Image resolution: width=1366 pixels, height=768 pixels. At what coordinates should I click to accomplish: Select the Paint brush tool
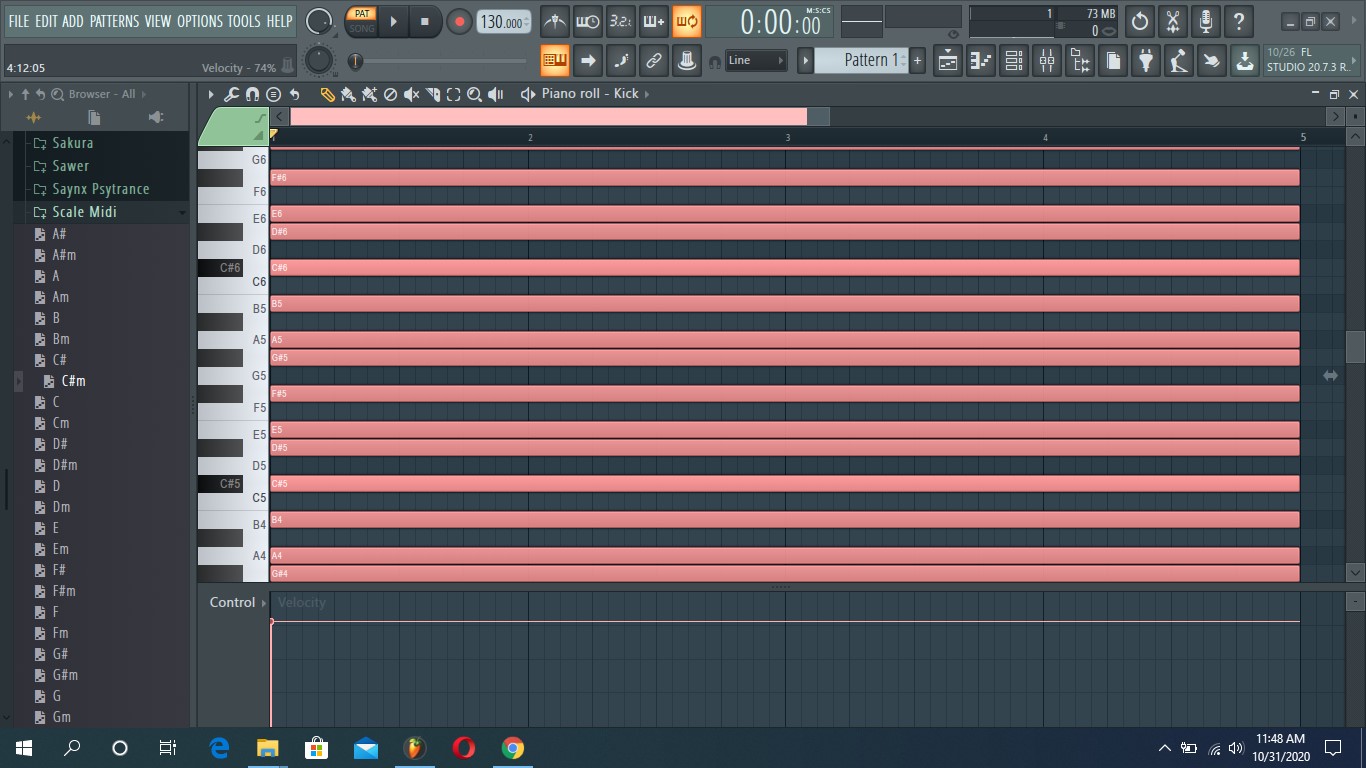pos(348,94)
